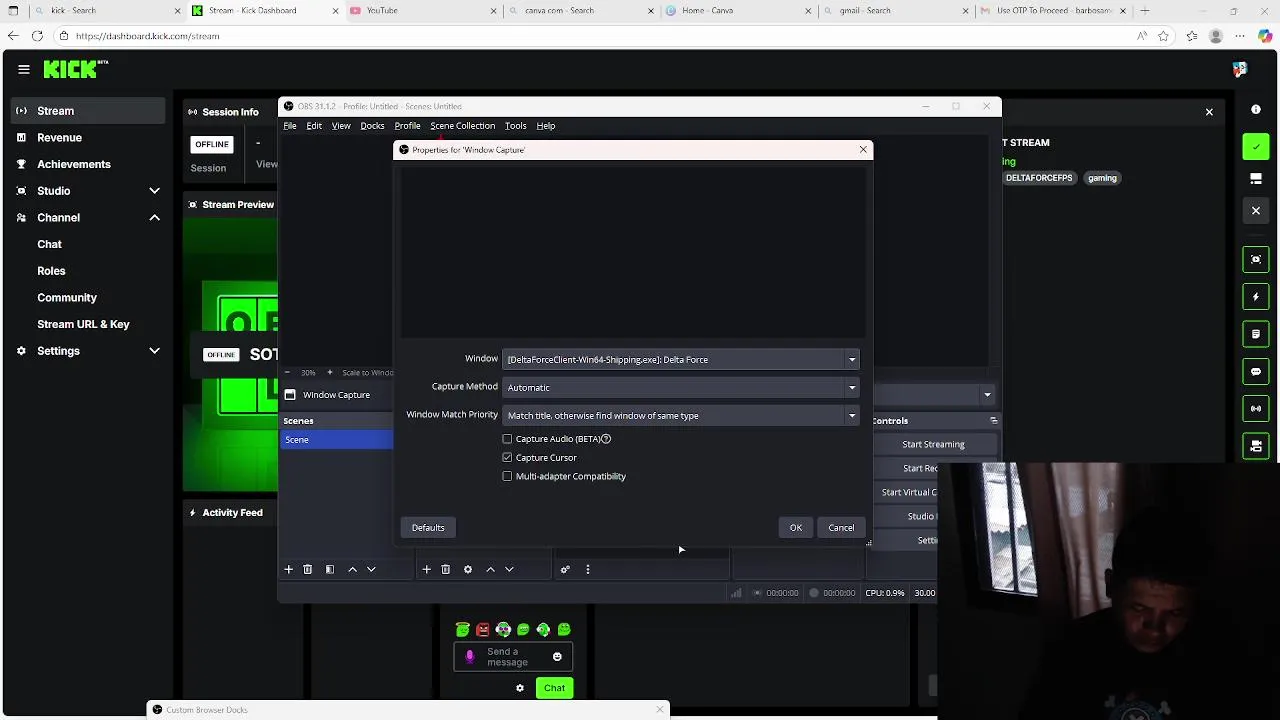Image resolution: width=1280 pixels, height=720 pixels.
Task: Click the green checkmark sidebar button
Action: tap(1256, 147)
